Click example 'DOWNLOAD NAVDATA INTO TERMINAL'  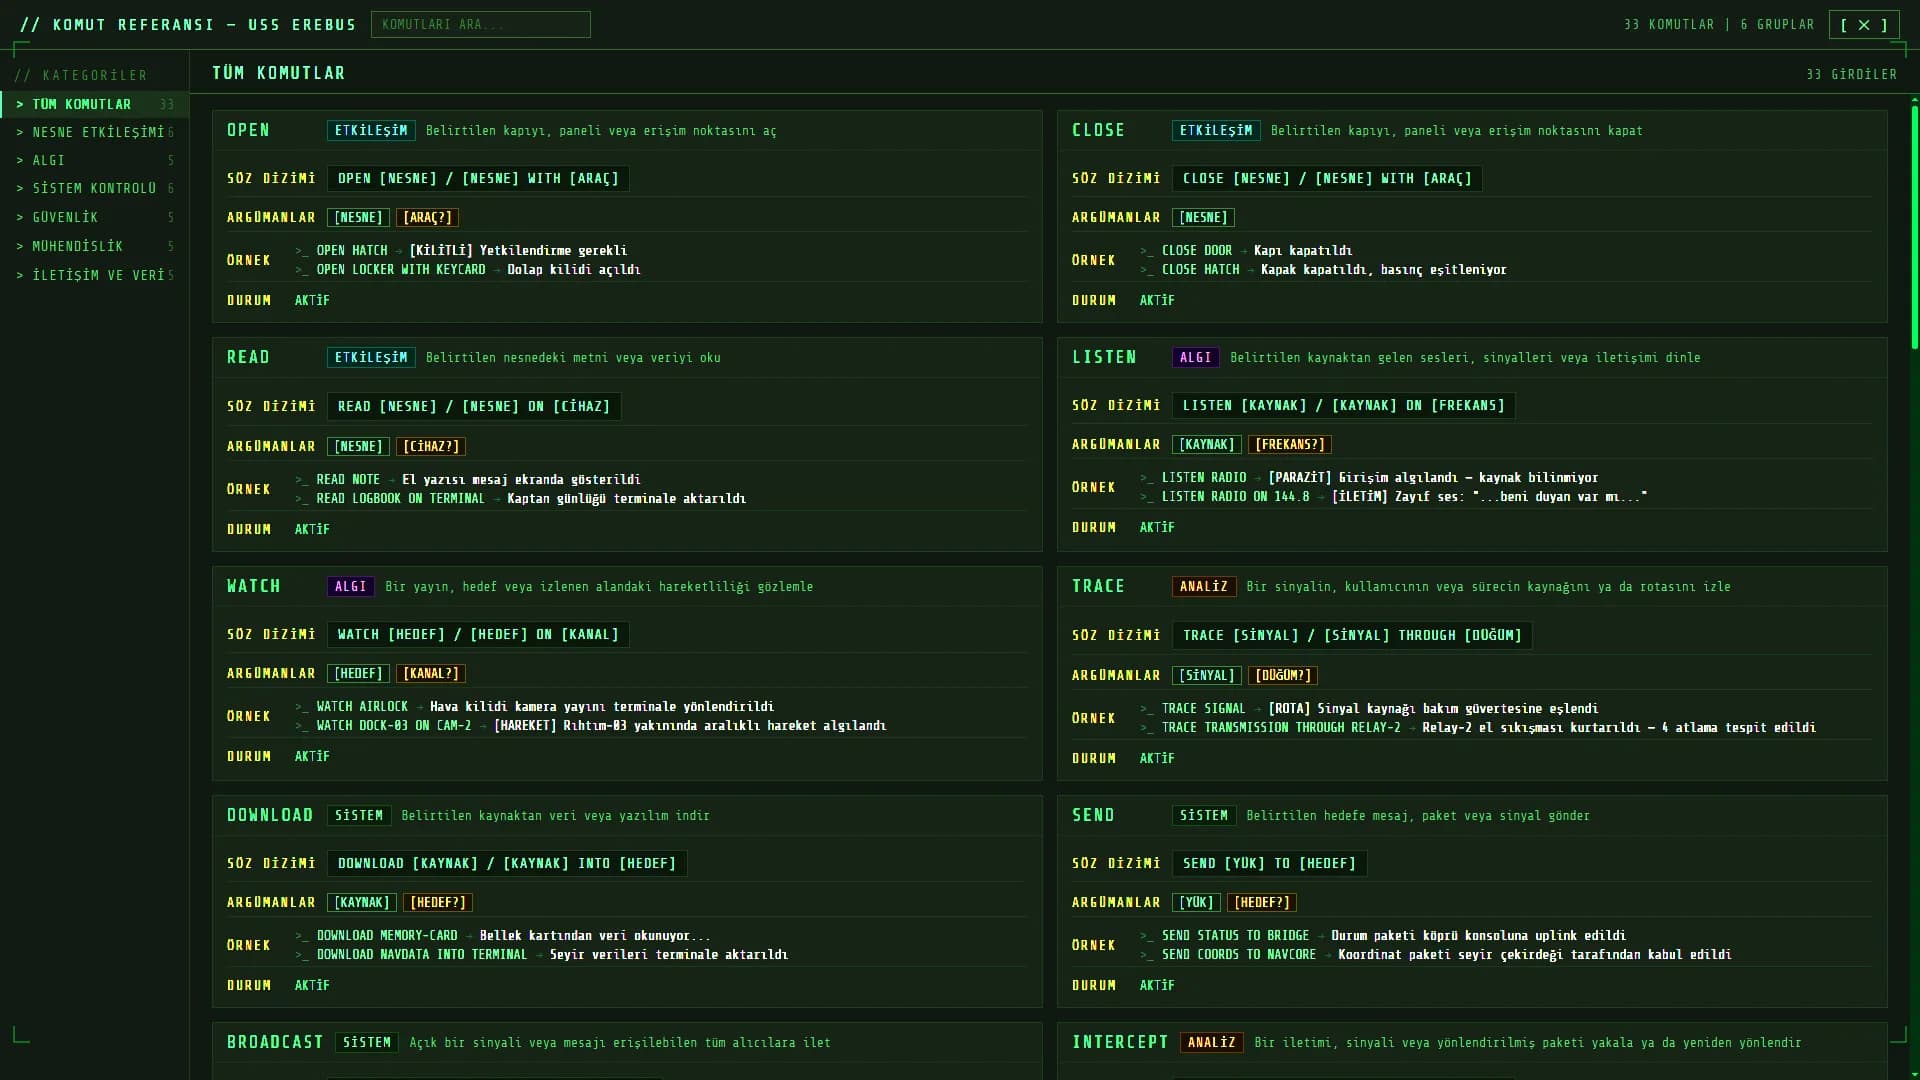click(422, 954)
